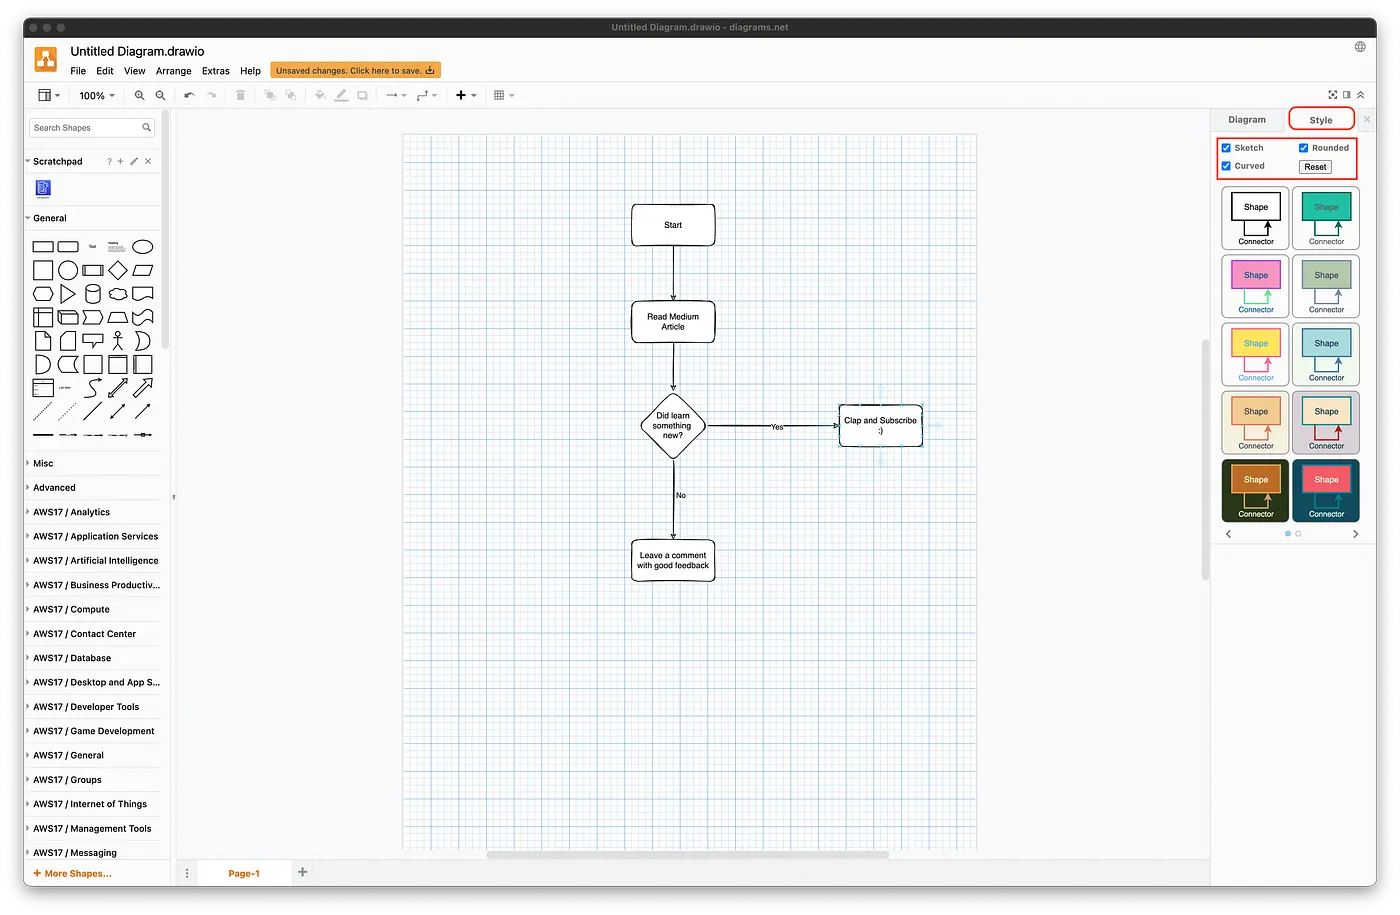Select the Line Color toolbar icon

coord(341,95)
